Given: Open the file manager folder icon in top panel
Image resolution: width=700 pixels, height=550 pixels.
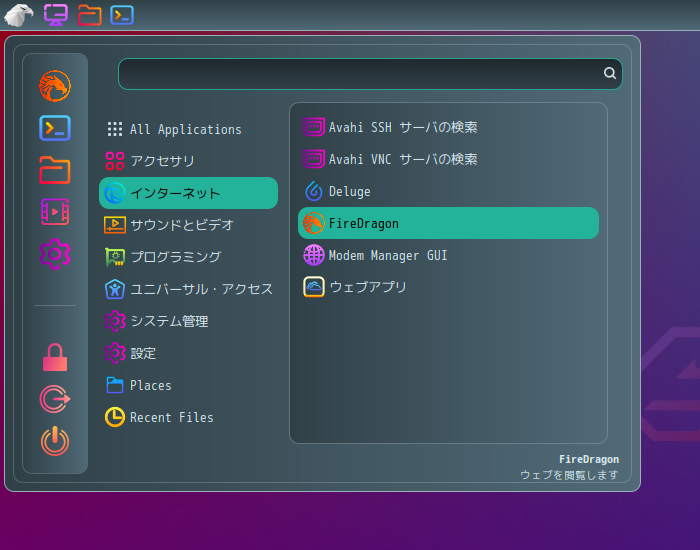Looking at the screenshot, I should point(89,15).
